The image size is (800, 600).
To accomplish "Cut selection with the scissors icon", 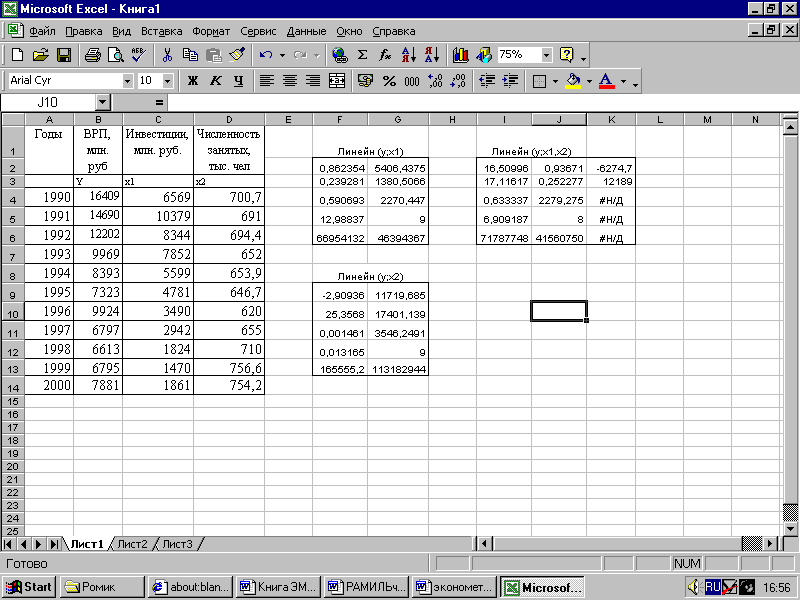I will click(x=167, y=55).
